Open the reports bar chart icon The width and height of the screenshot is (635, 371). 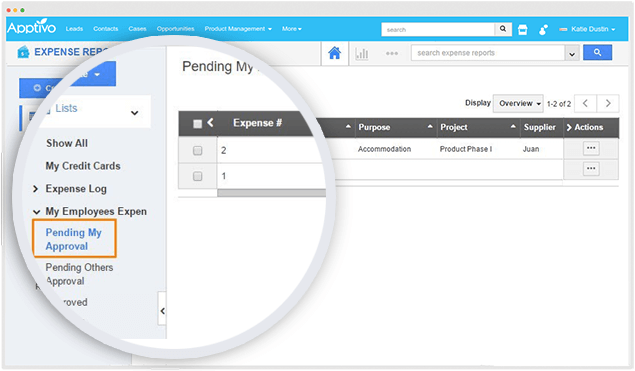pos(362,53)
